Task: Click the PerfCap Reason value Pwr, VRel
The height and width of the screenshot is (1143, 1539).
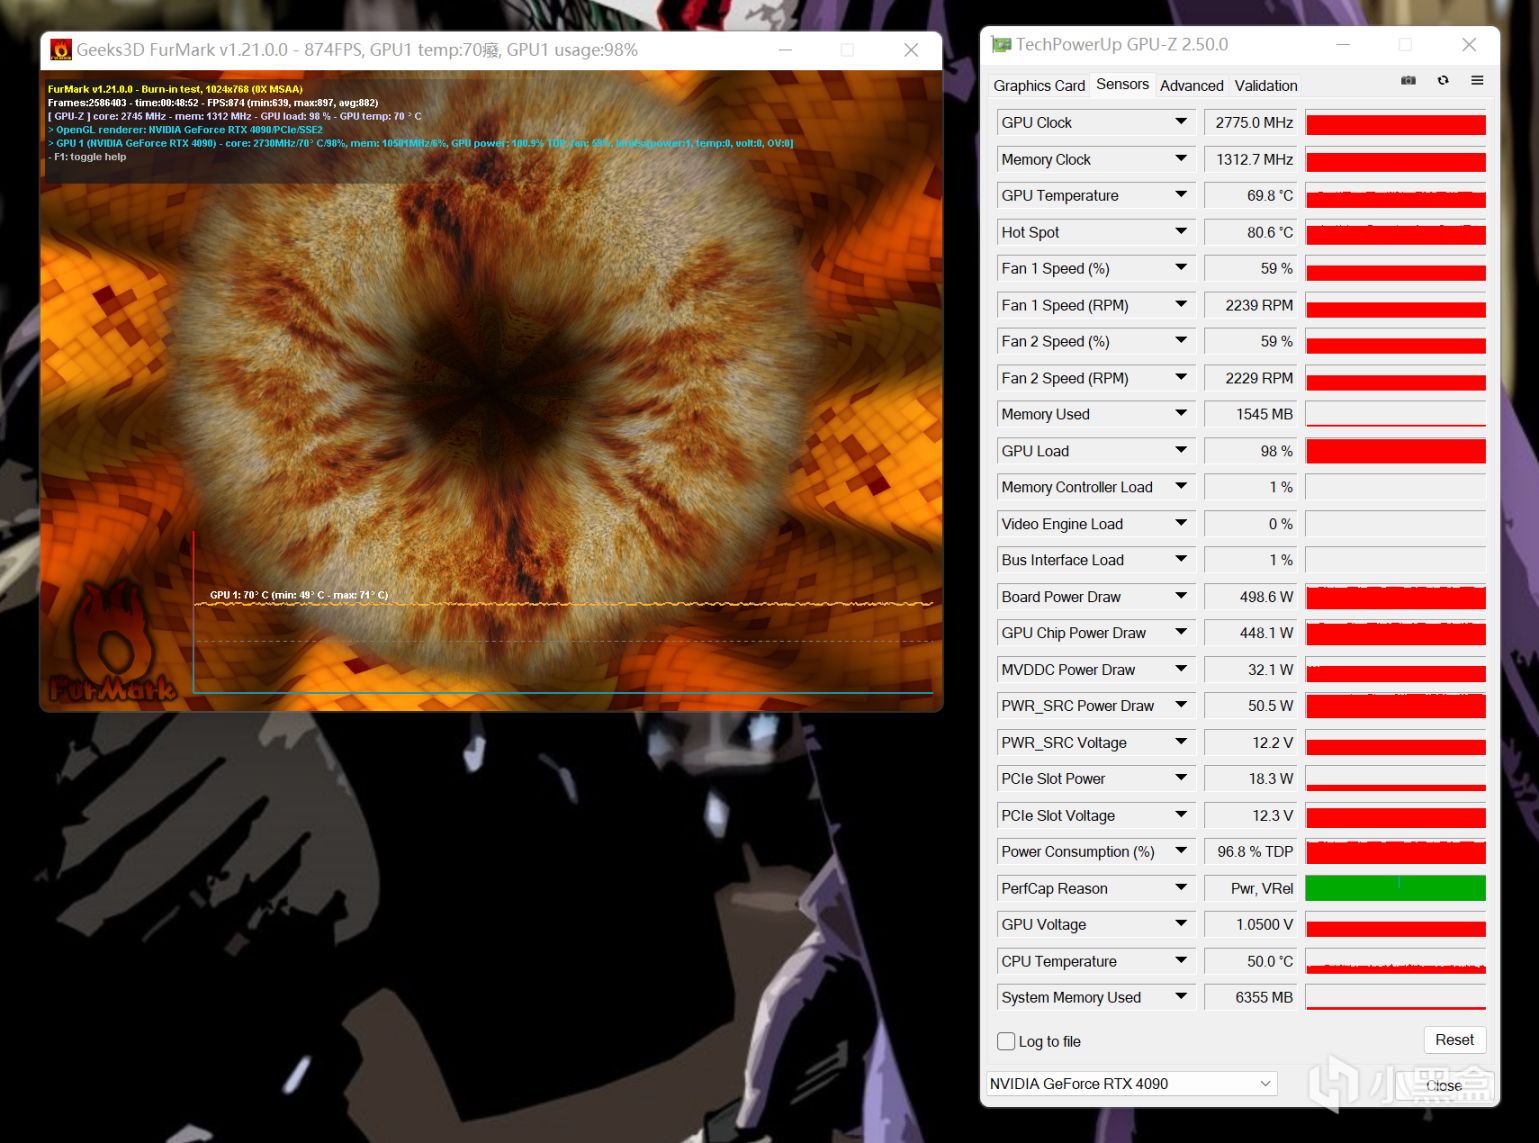Action: 1251,889
